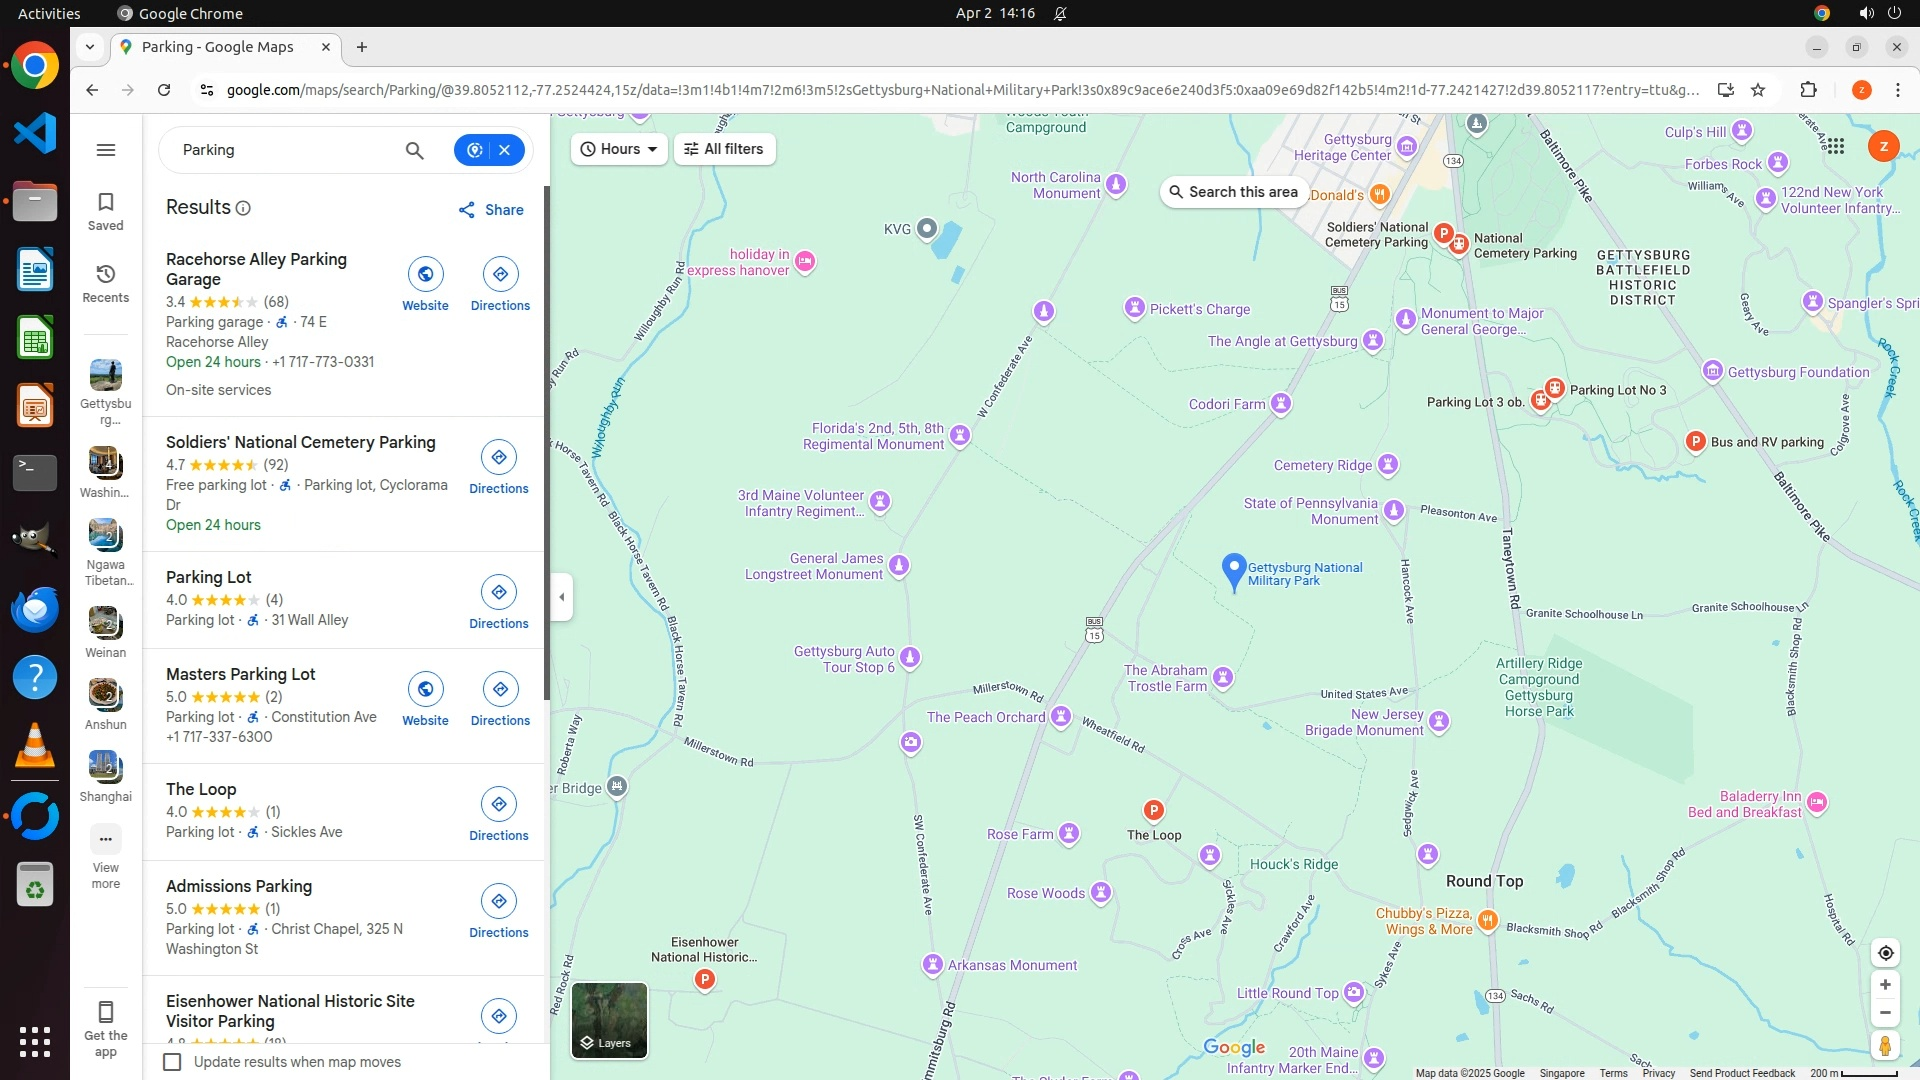Open All filters menu
This screenshot has height=1080, width=1920.
coord(724,149)
